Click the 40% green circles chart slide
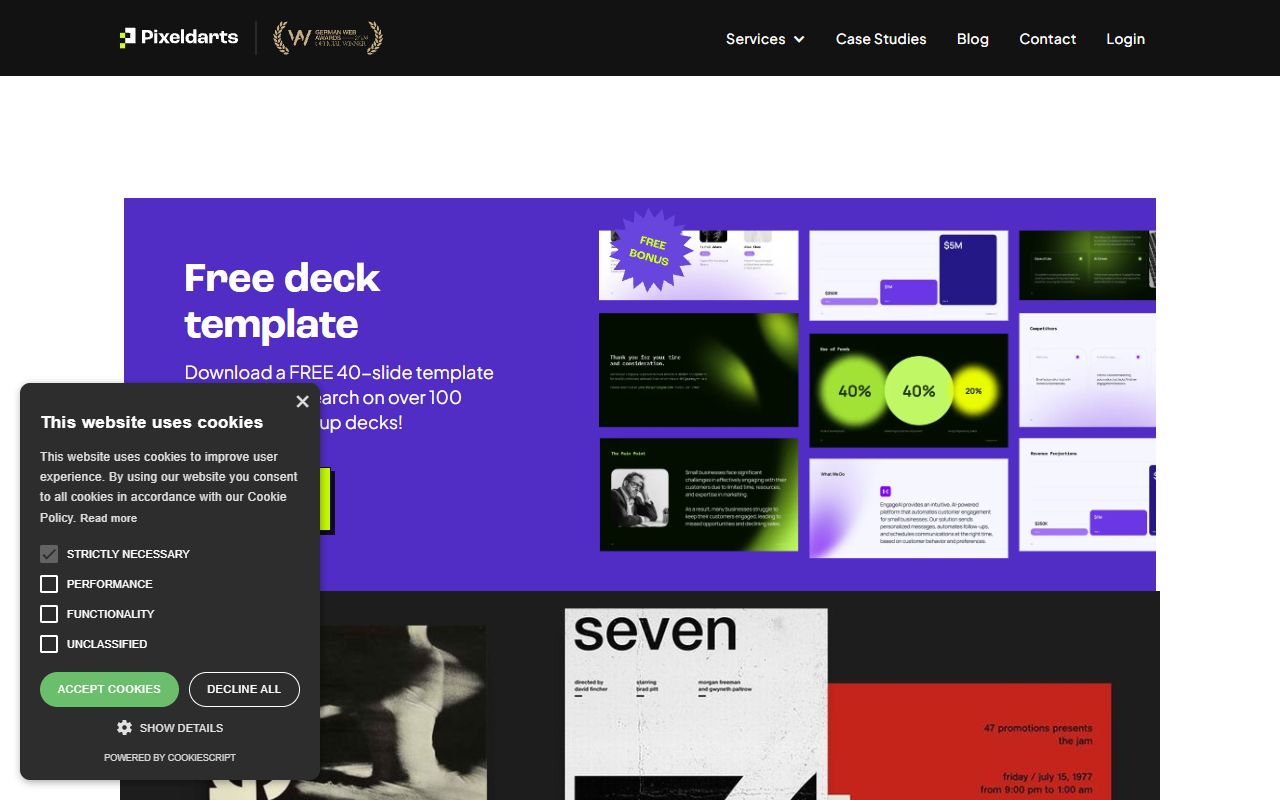This screenshot has width=1280, height=800. pyautogui.click(x=908, y=390)
